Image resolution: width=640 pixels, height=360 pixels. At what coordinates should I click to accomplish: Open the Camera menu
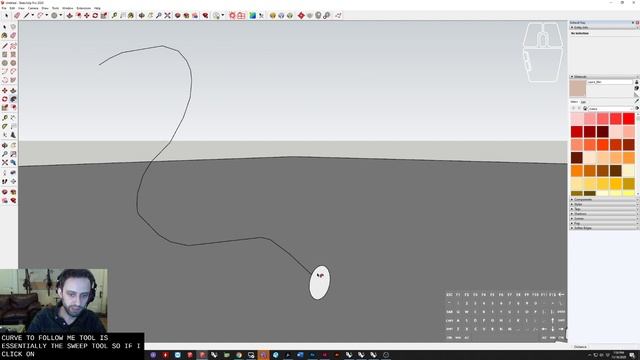pos(33,8)
